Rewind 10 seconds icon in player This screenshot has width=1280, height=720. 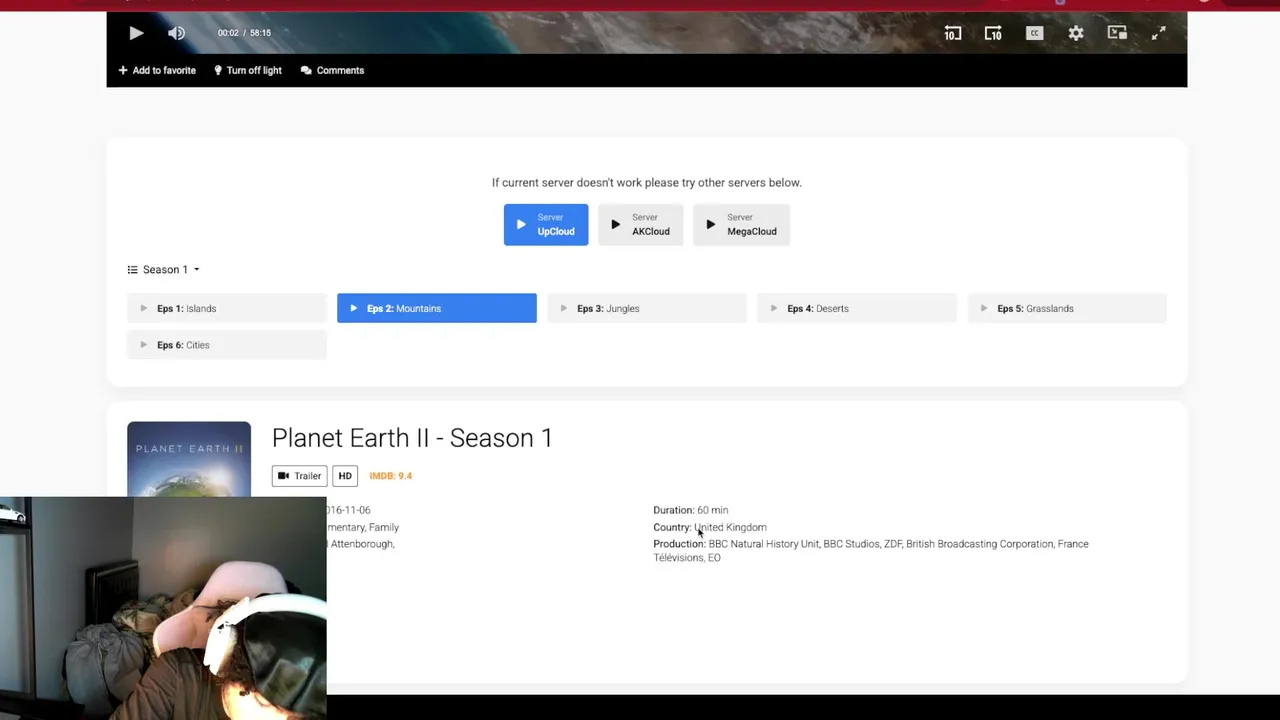[x=952, y=33]
